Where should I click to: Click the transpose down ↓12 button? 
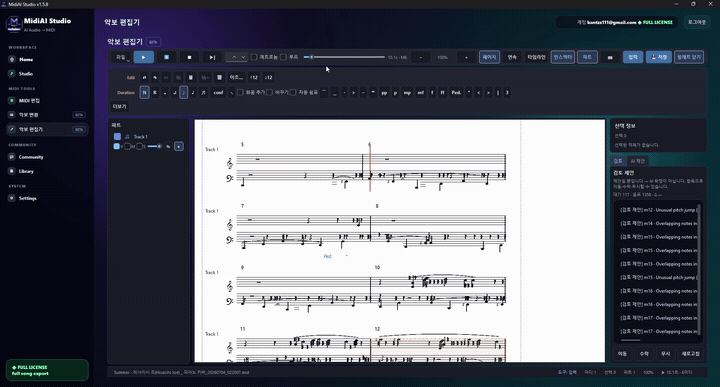click(x=269, y=78)
